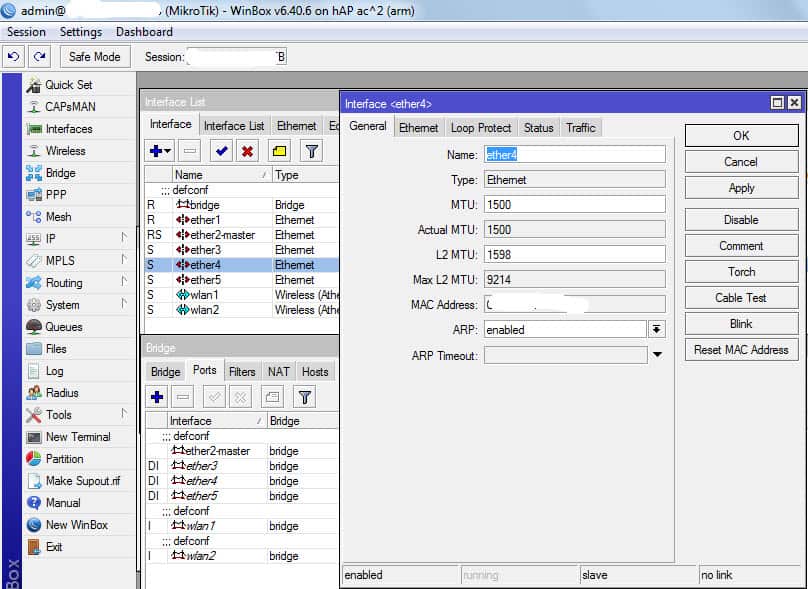The width and height of the screenshot is (808, 589).
Task: Select wlan1 row in Interface List
Action: click(241, 295)
